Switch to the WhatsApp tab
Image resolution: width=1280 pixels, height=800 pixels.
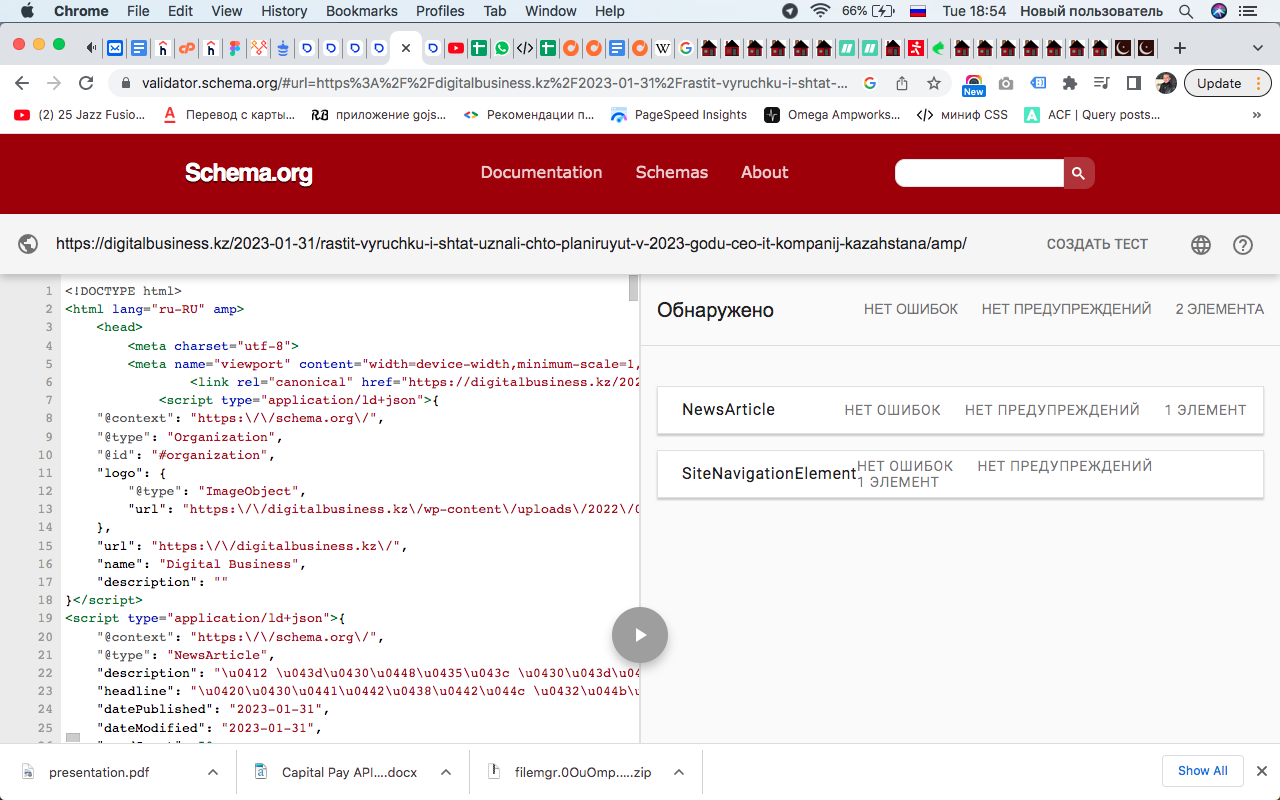[x=501, y=48]
